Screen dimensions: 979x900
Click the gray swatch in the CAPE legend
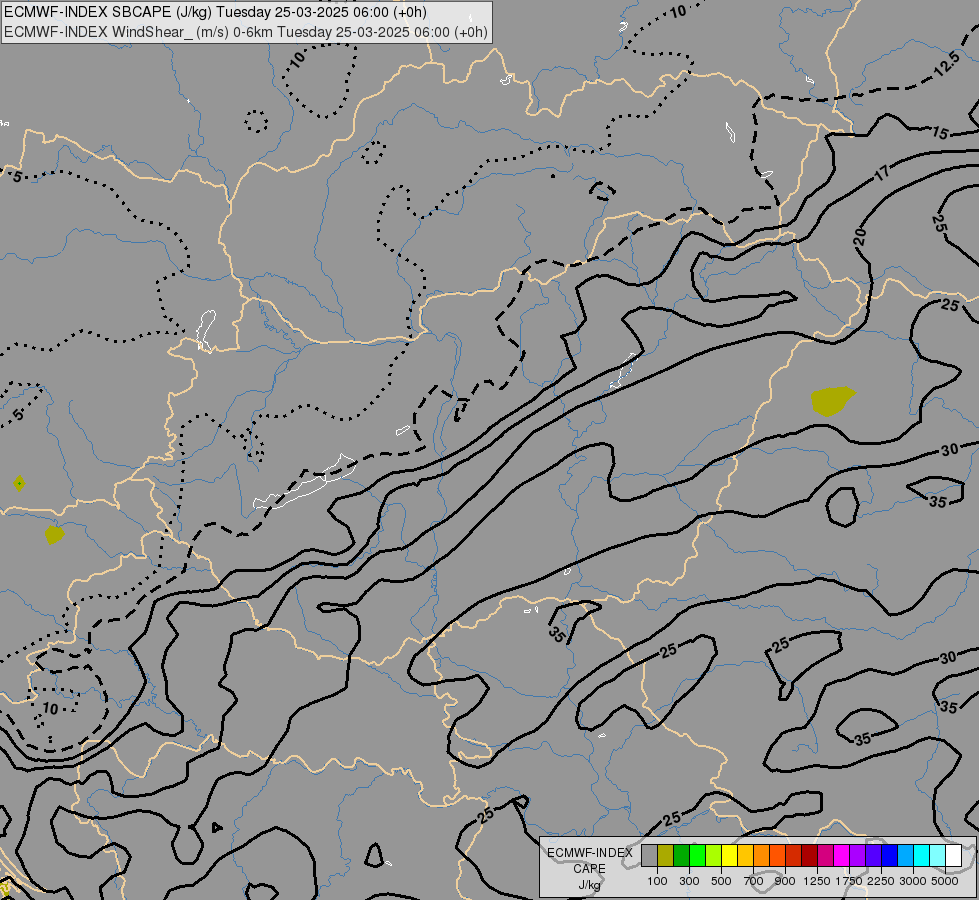649,856
